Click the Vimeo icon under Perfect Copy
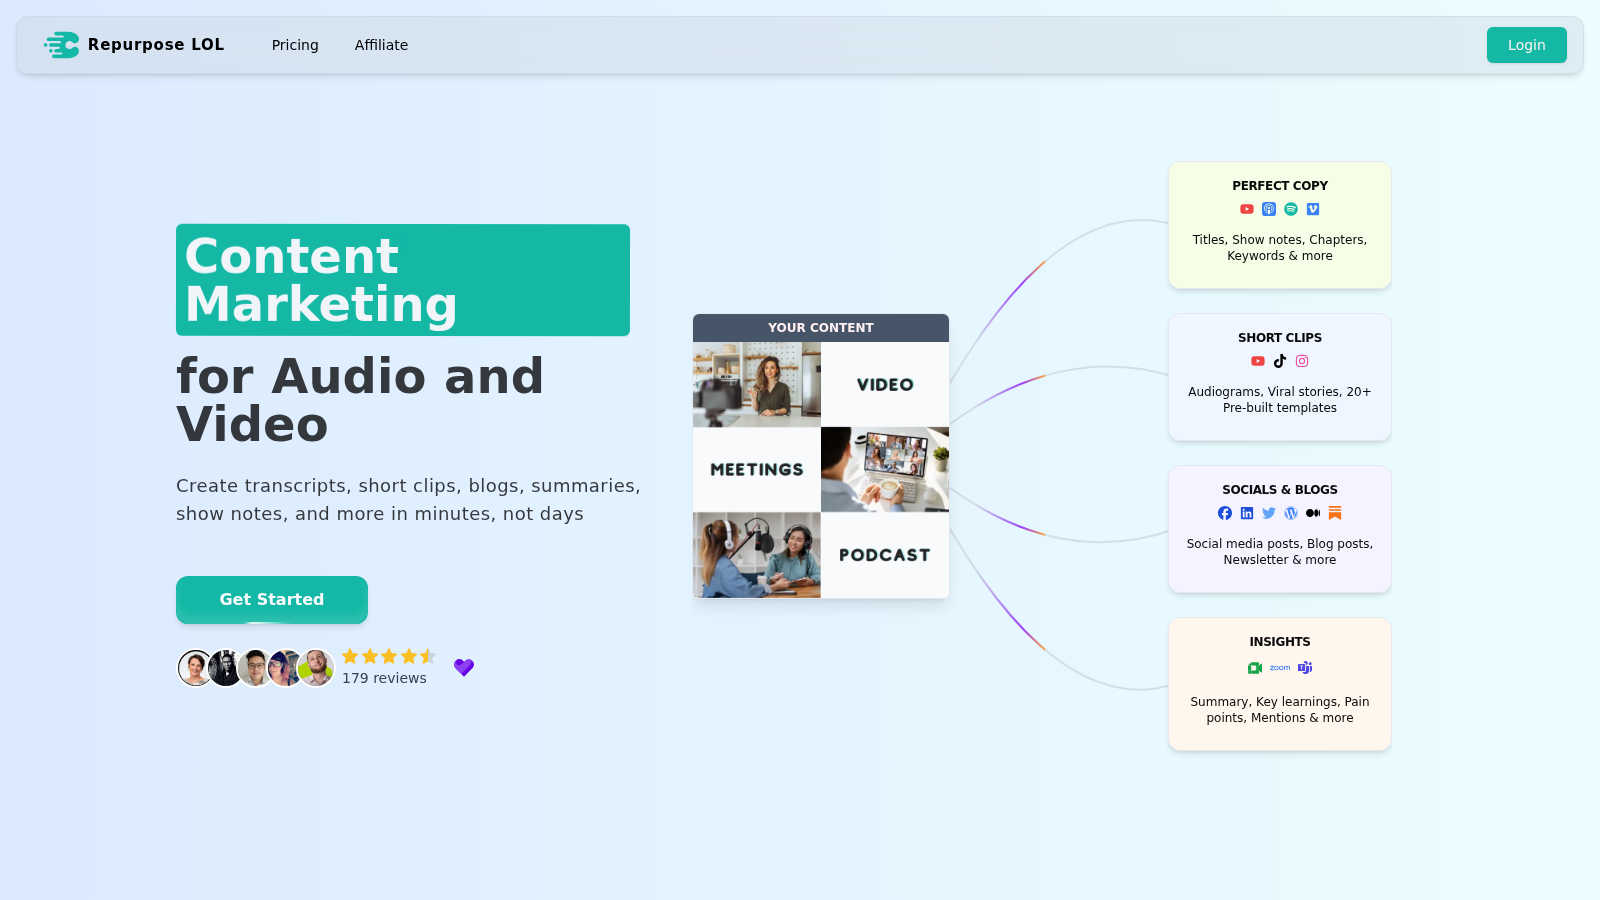Viewport: 1600px width, 900px height. click(x=1313, y=209)
